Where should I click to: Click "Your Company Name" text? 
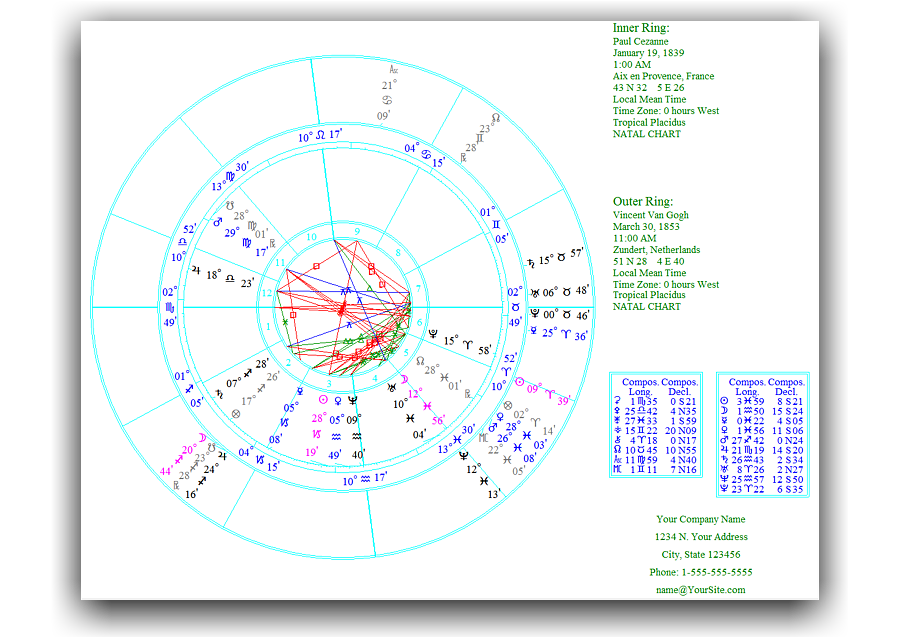[x=701, y=519]
